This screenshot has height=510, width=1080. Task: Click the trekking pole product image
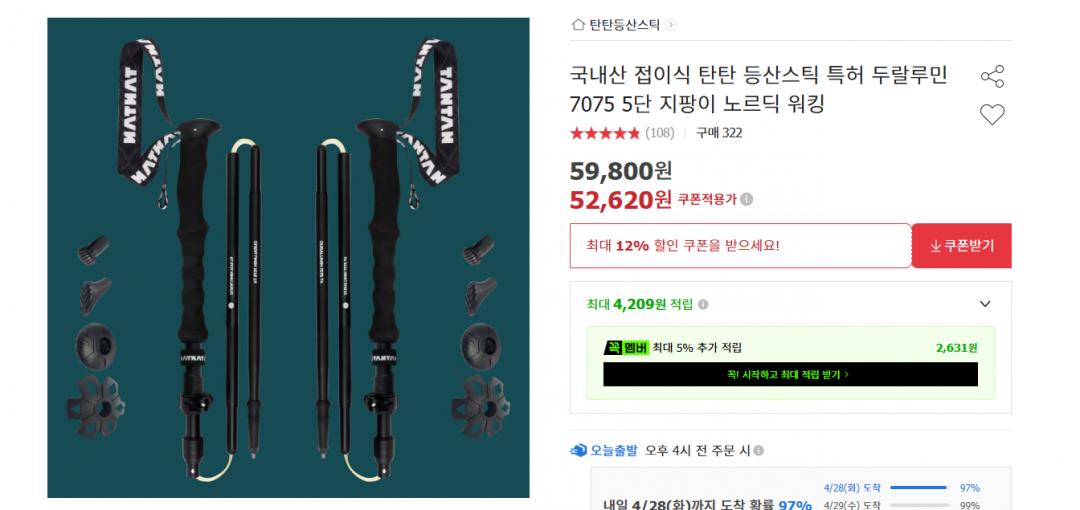(288, 258)
